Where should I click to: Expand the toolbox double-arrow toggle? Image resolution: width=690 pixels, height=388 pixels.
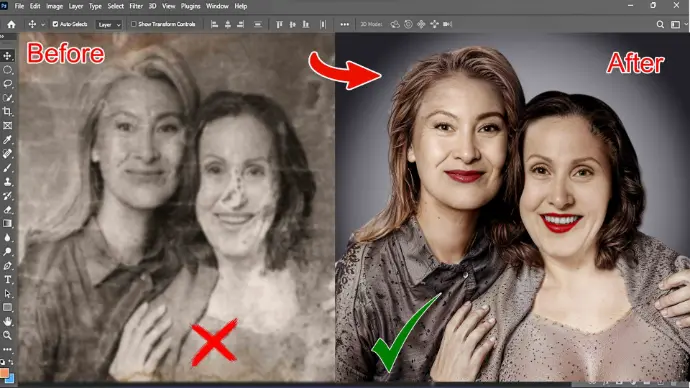(2, 37)
